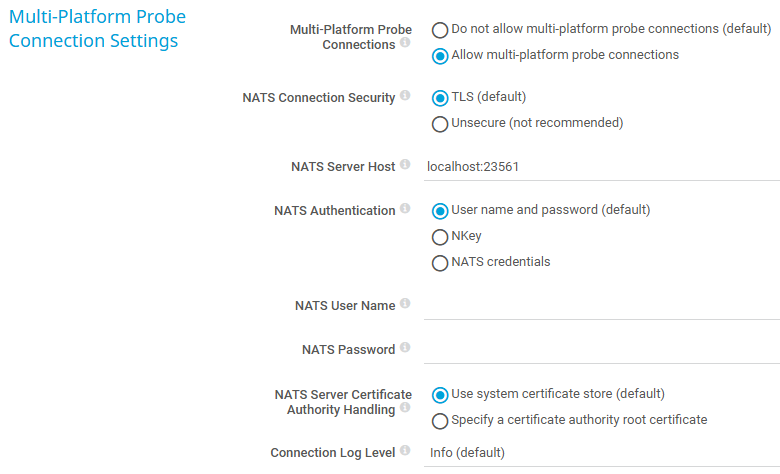The image size is (780, 474).
Task: Open Connection Log Level Info dropdown
Action: tap(600, 453)
